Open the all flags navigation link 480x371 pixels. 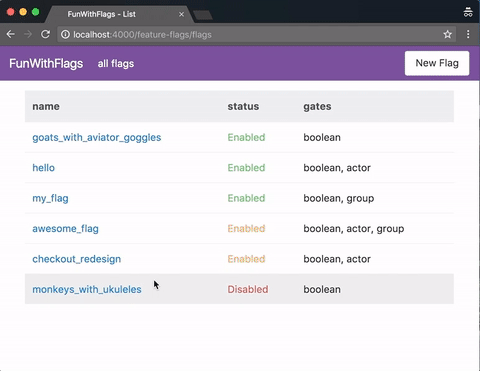116,64
